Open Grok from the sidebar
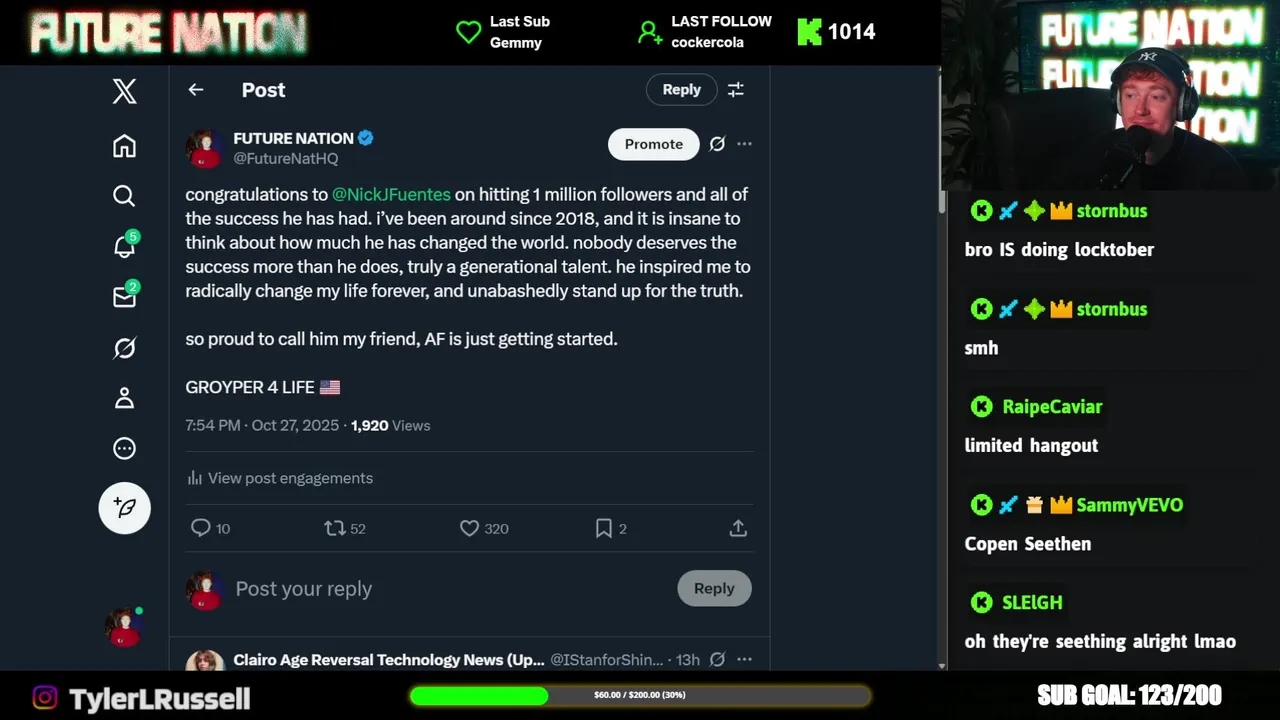 pyautogui.click(x=124, y=348)
